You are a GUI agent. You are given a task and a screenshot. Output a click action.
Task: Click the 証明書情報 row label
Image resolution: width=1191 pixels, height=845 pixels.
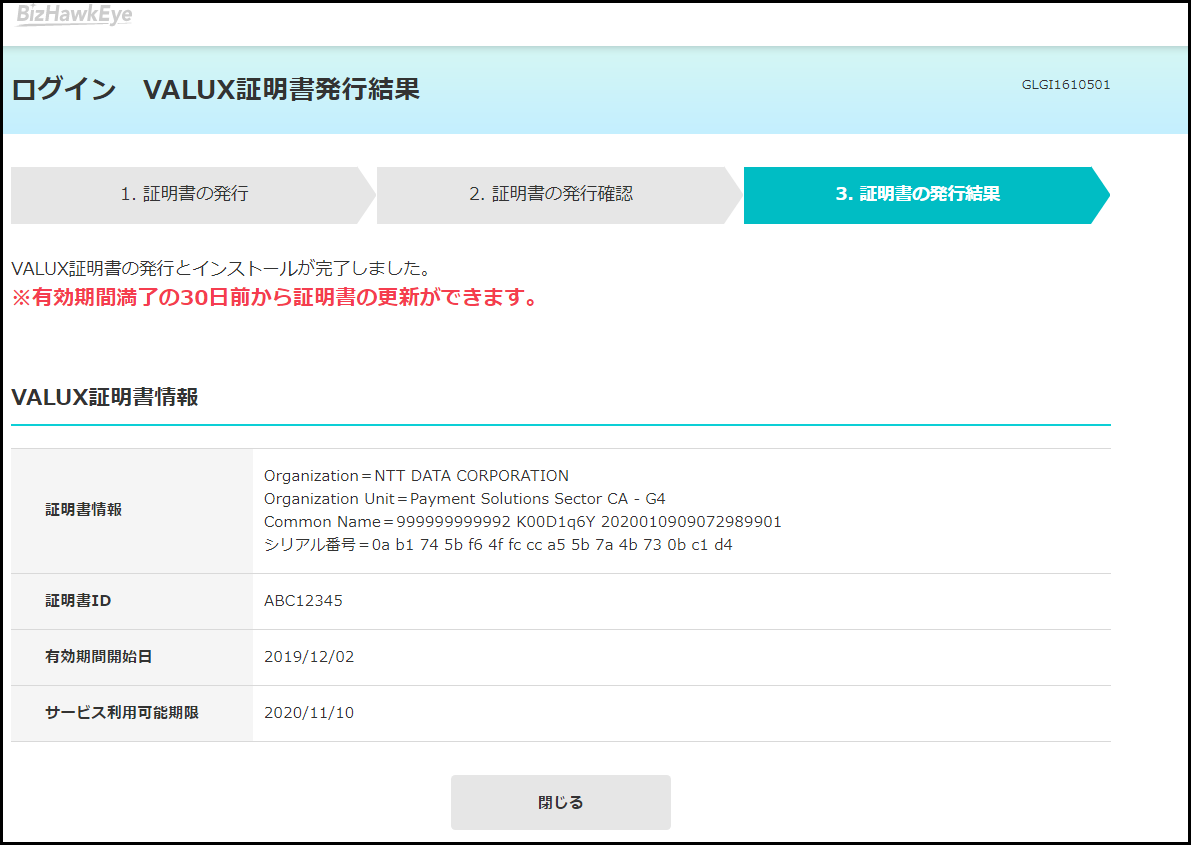[x=84, y=510]
